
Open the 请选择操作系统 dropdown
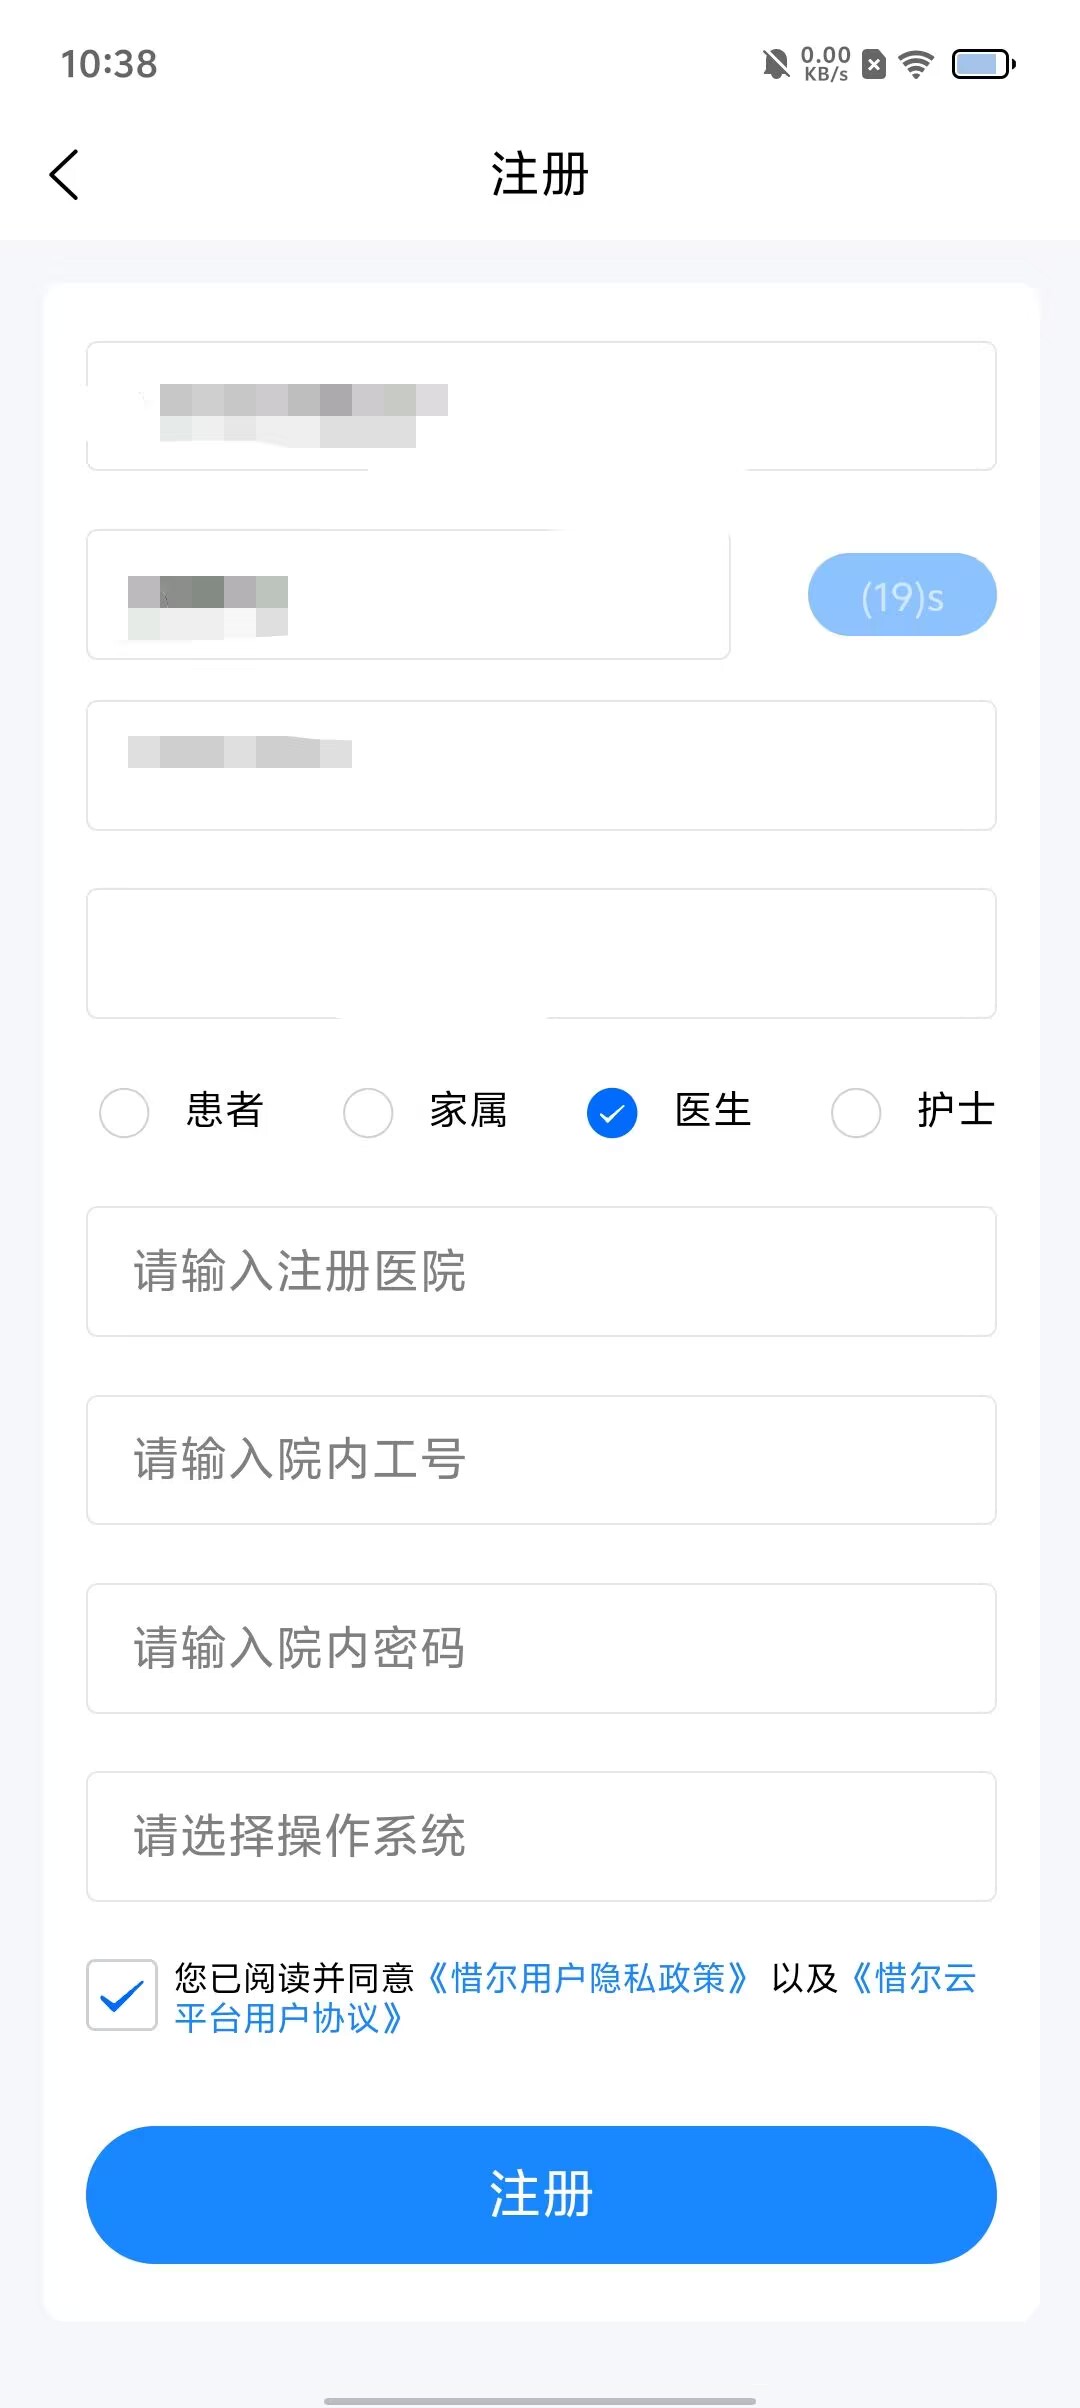[x=541, y=1836]
